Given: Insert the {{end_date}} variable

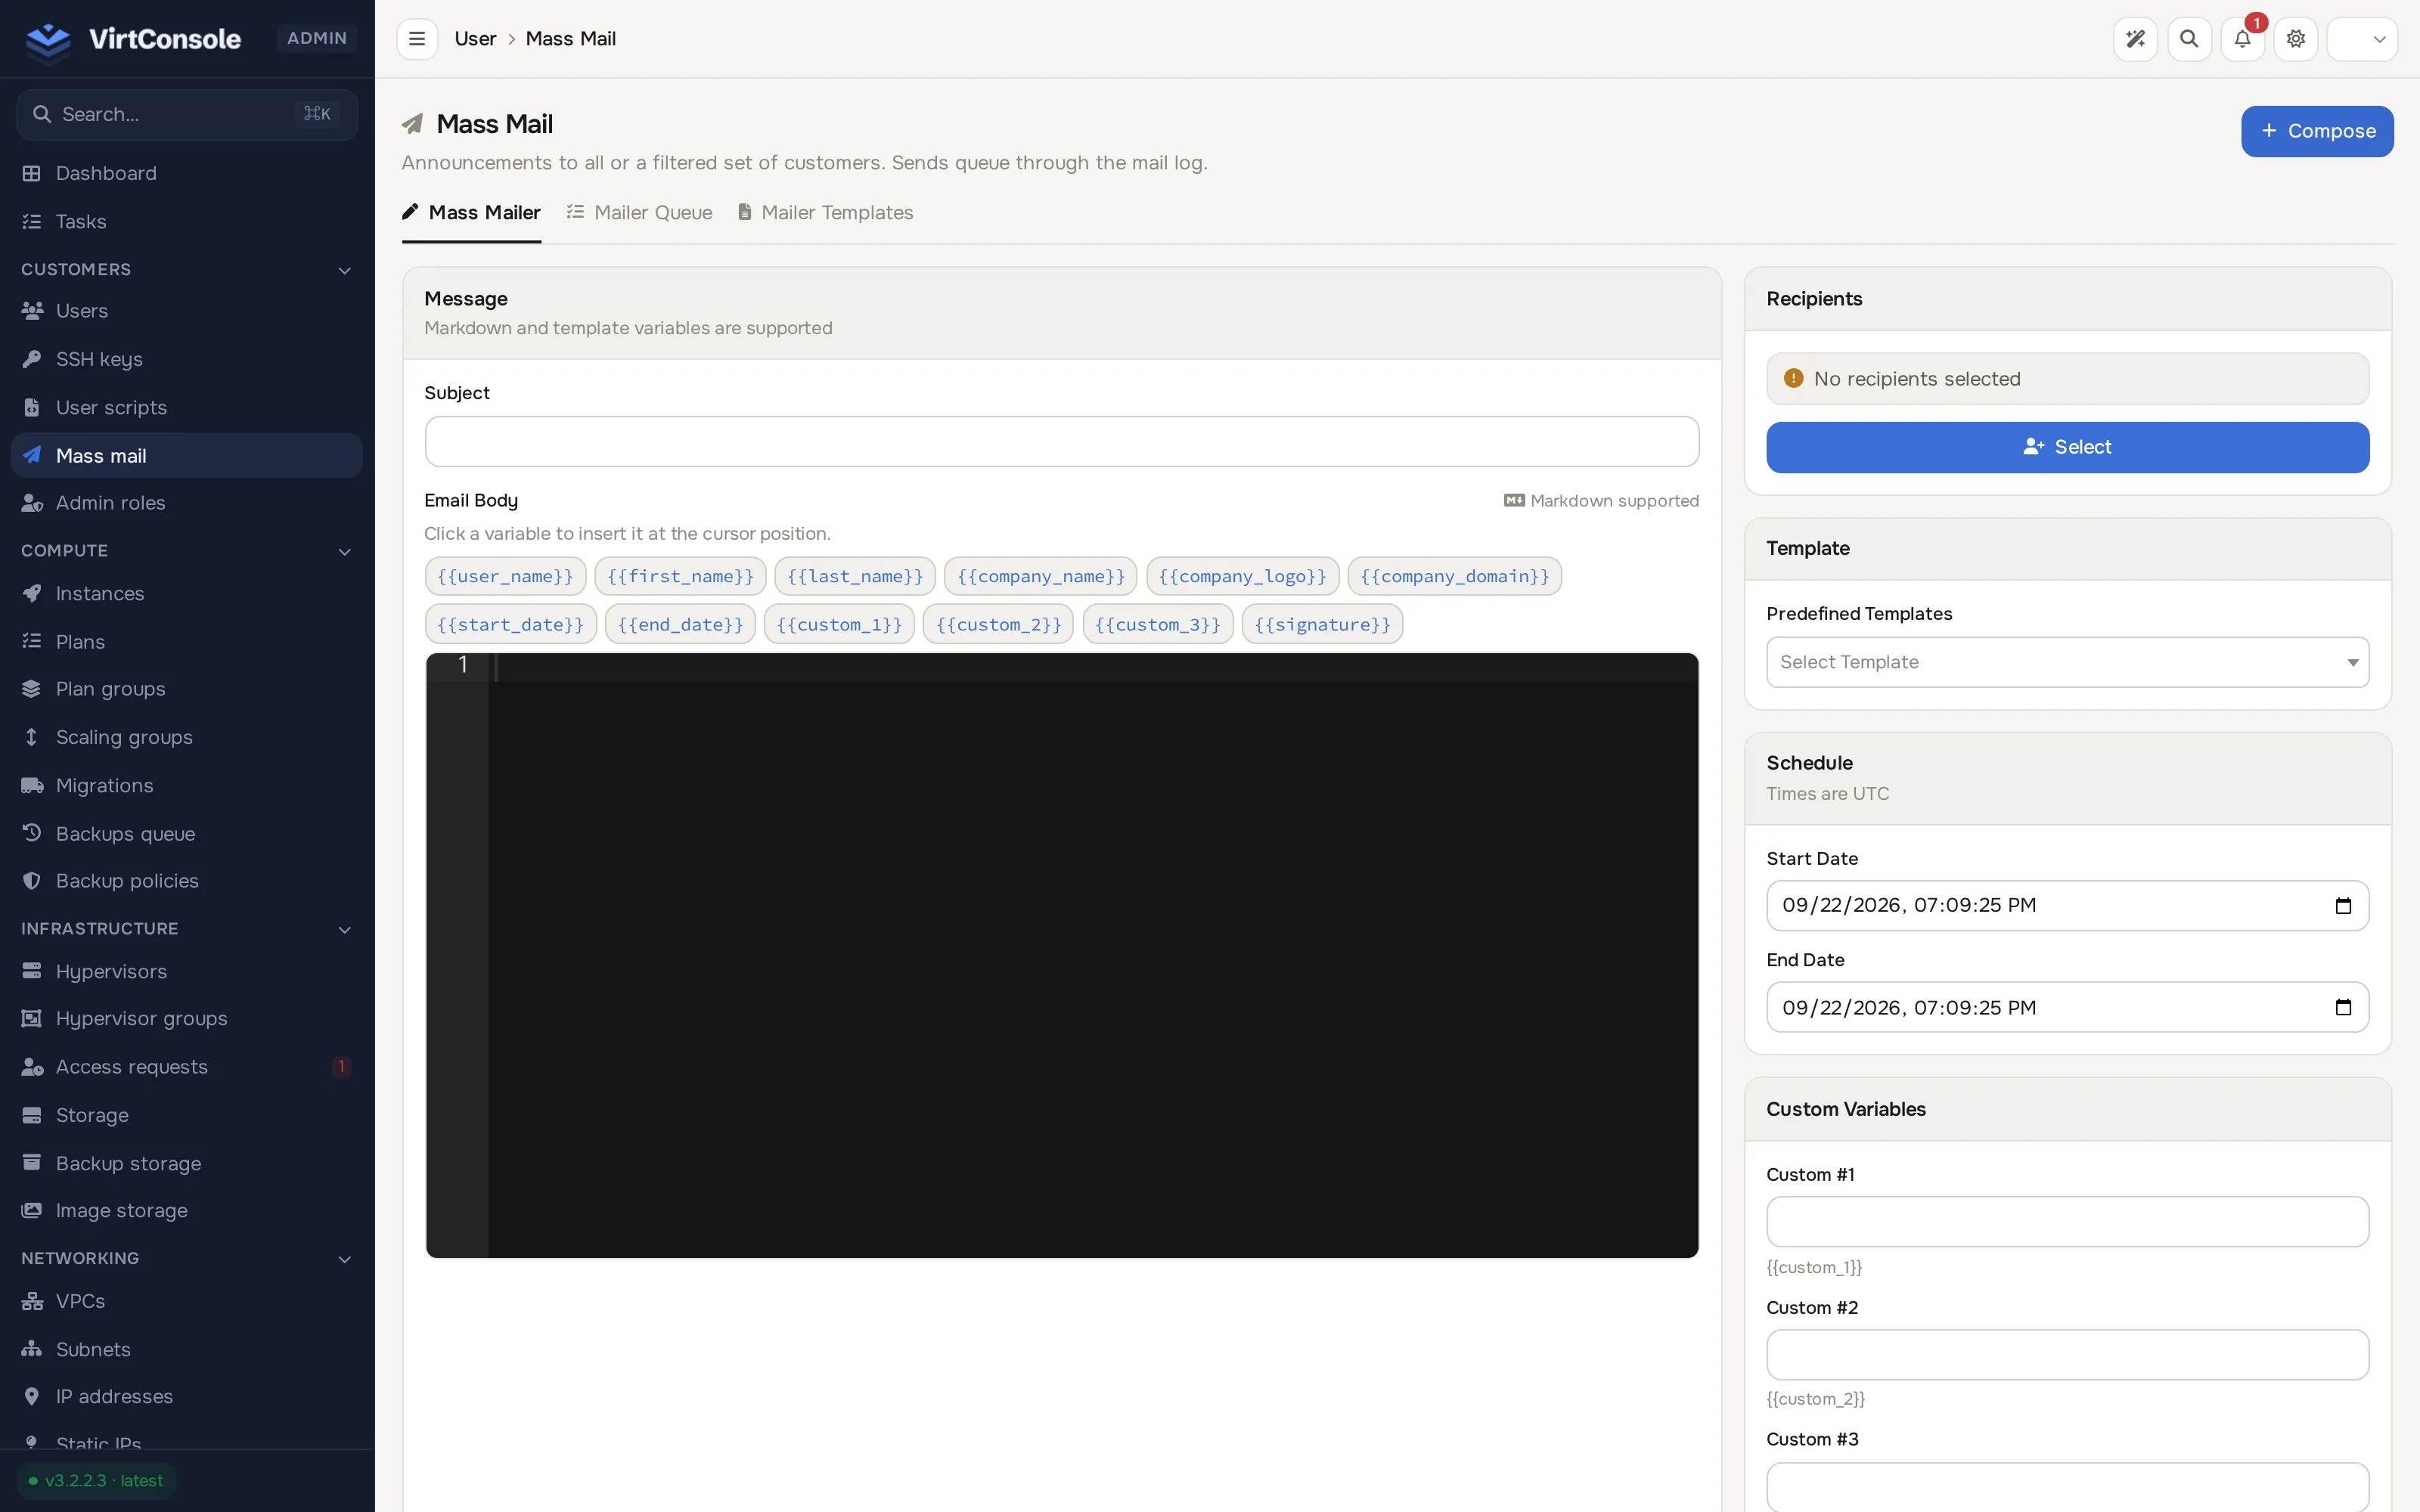Looking at the screenshot, I should coord(680,624).
